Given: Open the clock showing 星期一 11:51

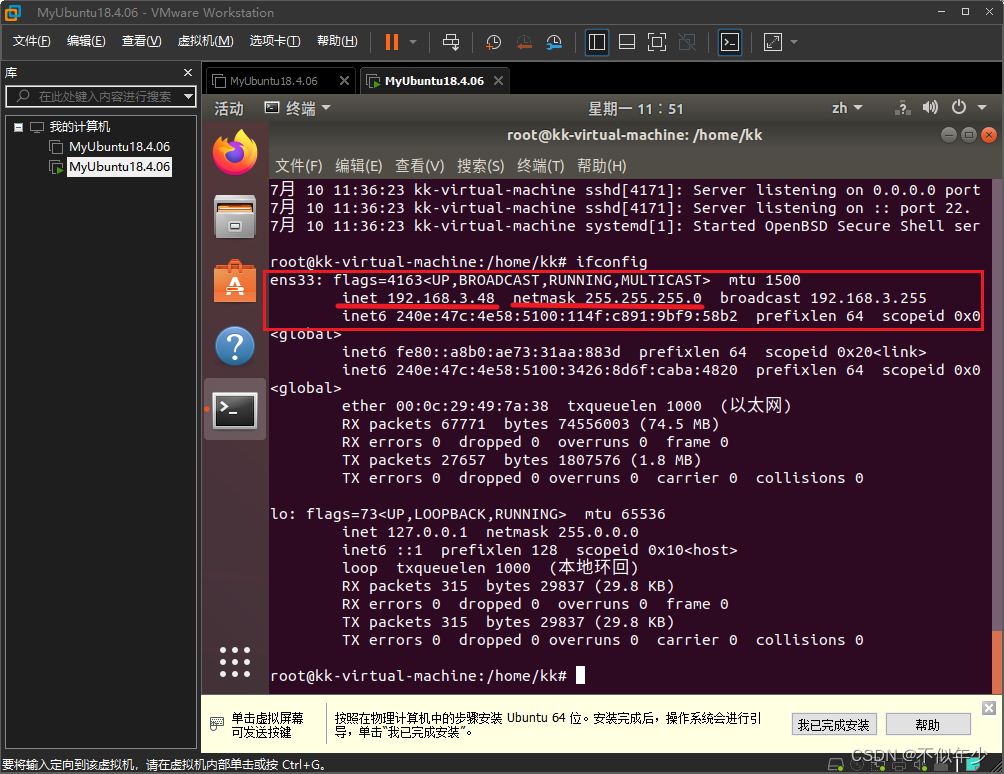Looking at the screenshot, I should (x=636, y=109).
